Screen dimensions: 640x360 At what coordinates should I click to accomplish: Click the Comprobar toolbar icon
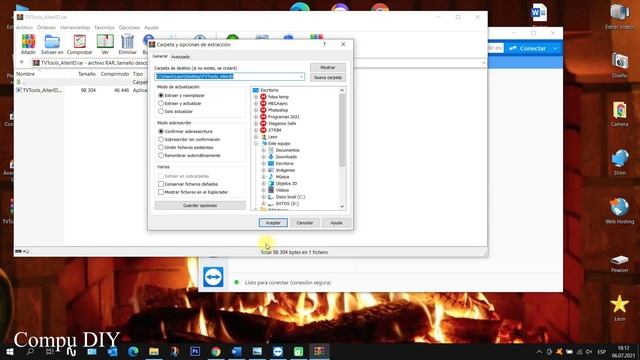click(x=80, y=44)
